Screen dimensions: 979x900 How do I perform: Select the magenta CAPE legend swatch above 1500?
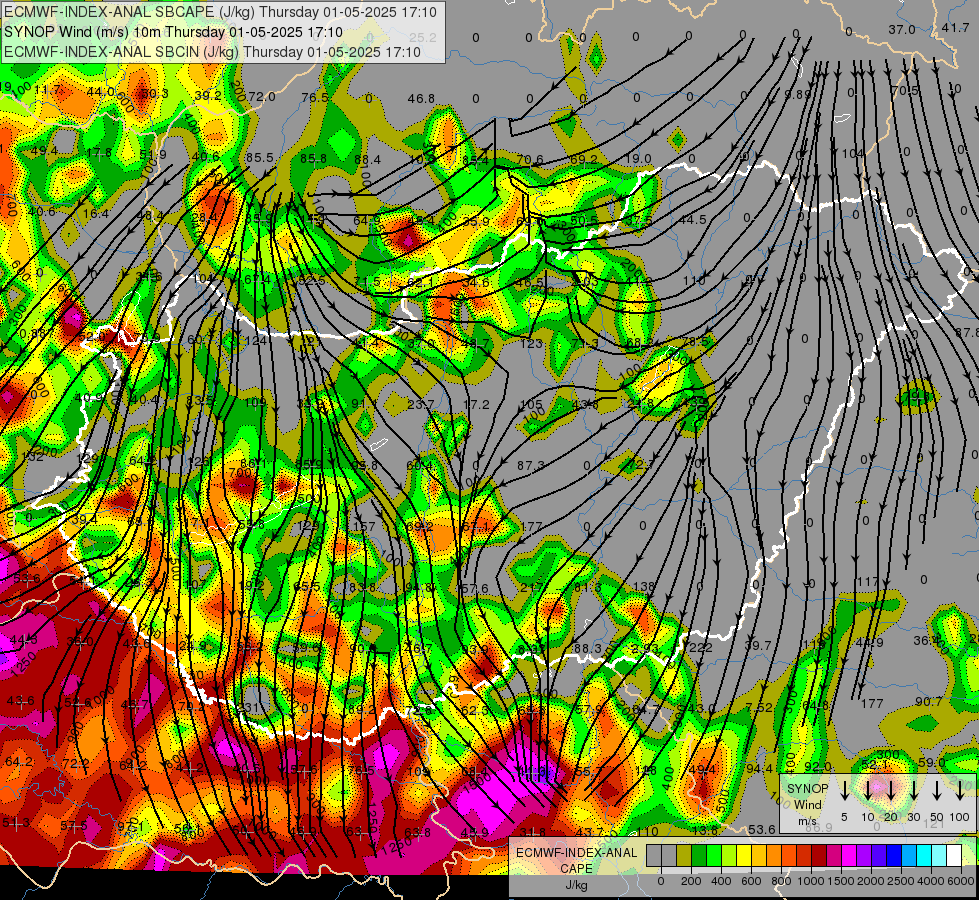pyautogui.click(x=849, y=855)
